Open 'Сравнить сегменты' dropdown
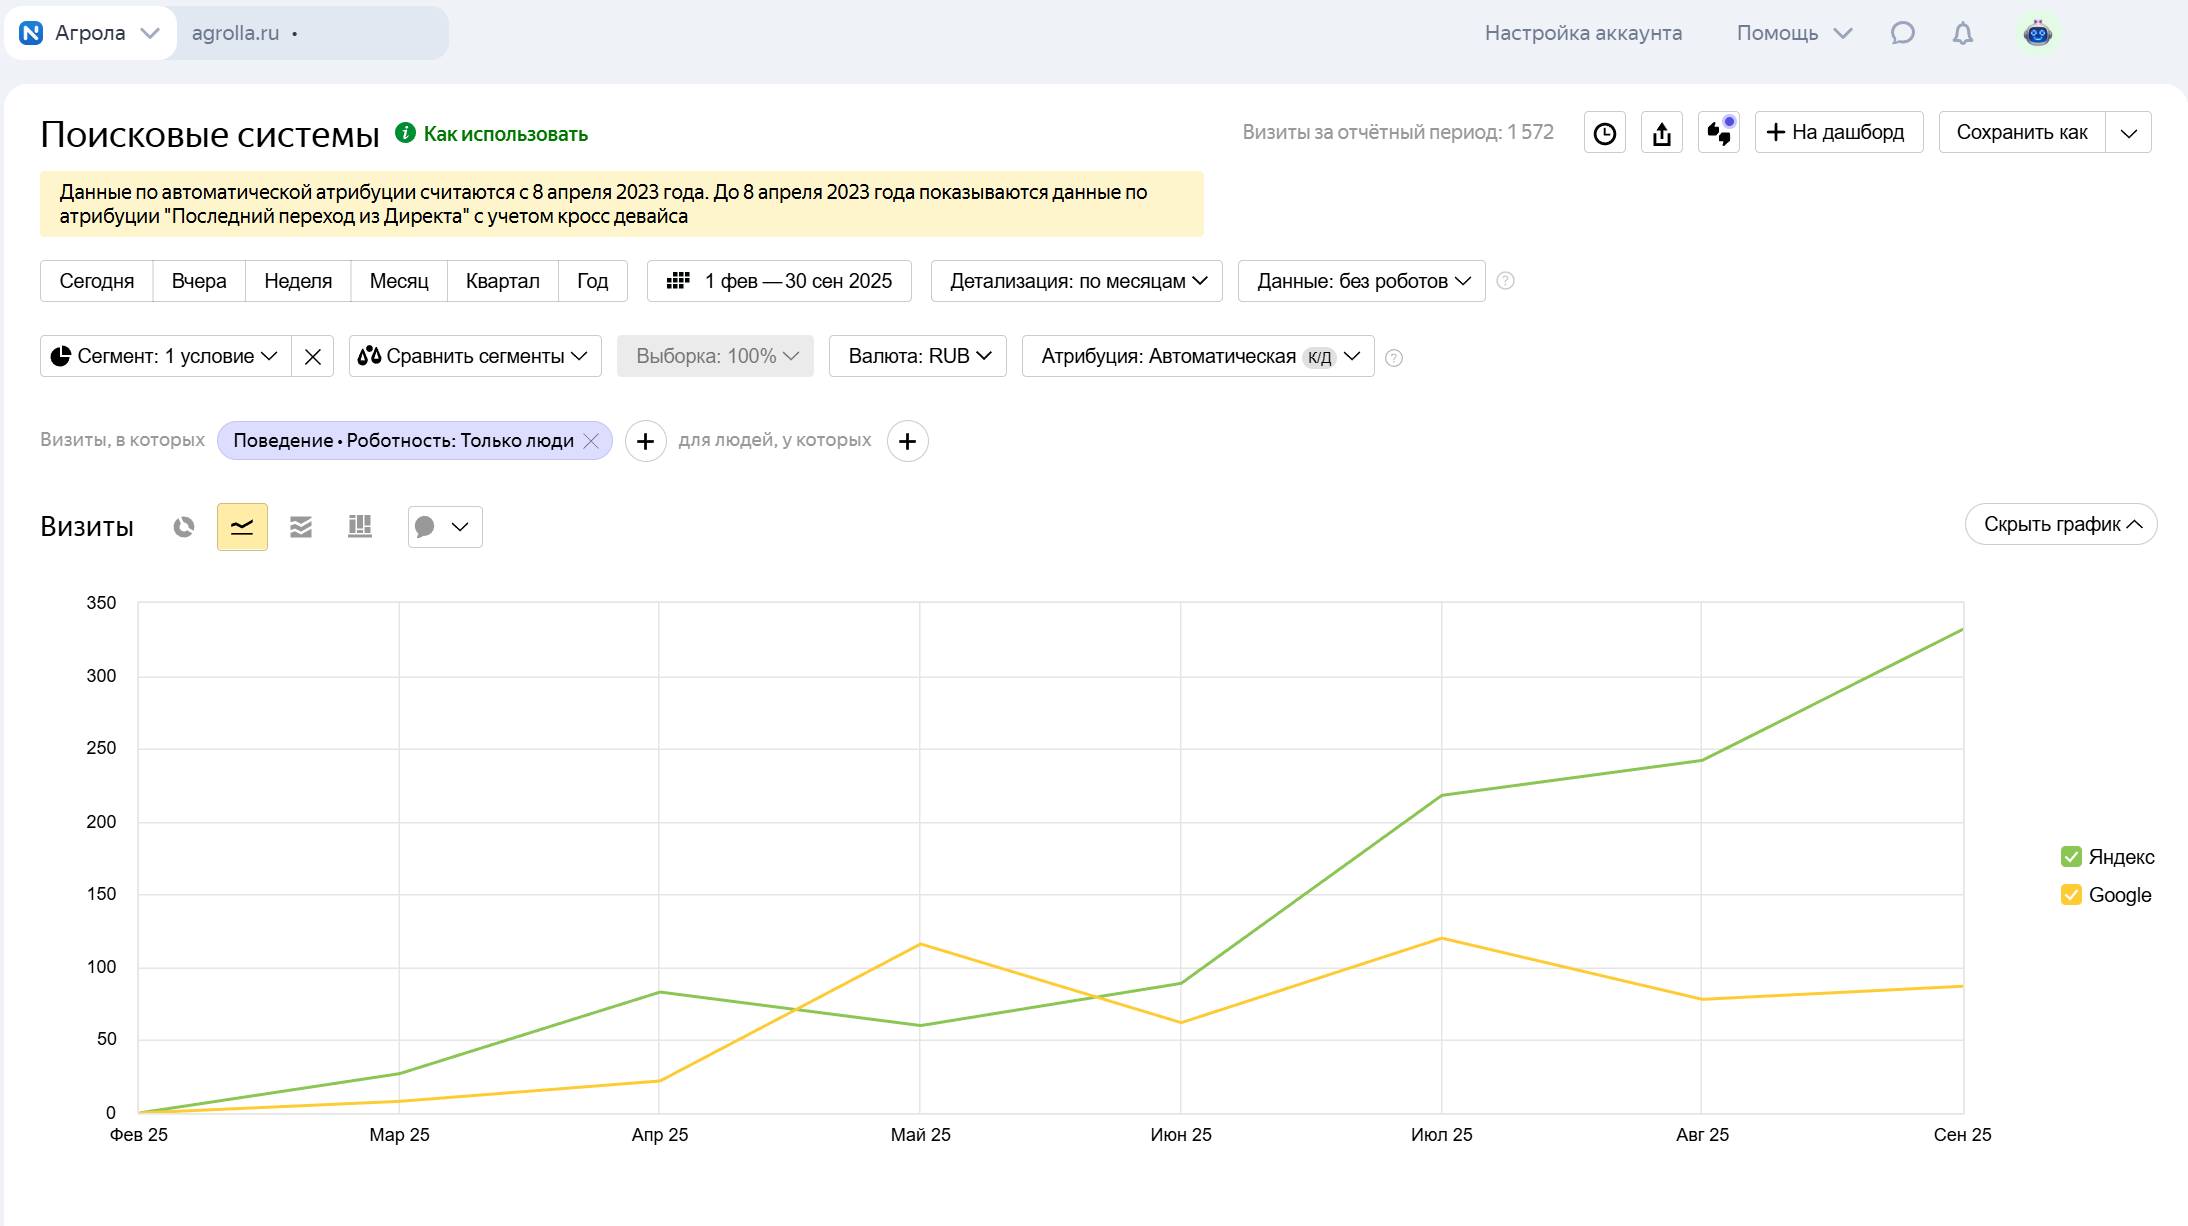Image resolution: width=2188 pixels, height=1226 pixels. pyautogui.click(x=475, y=357)
